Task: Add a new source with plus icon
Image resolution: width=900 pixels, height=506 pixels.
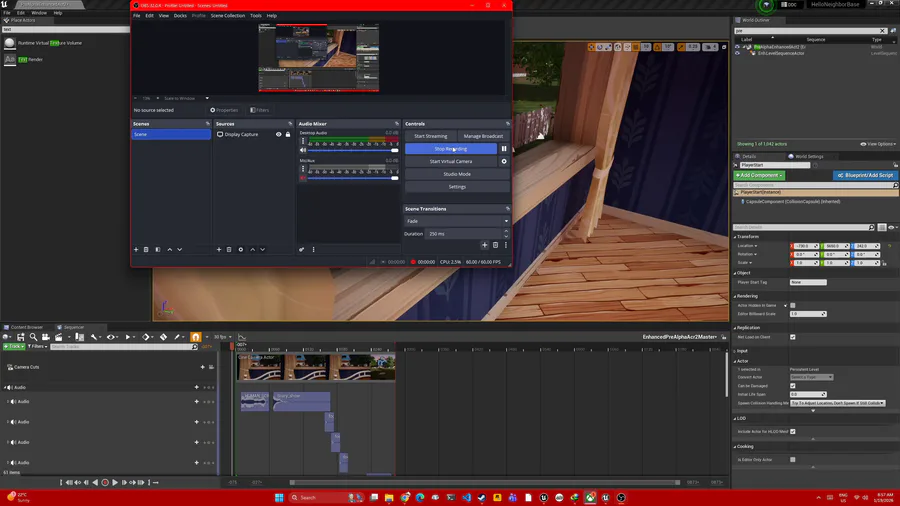Action: (x=219, y=249)
